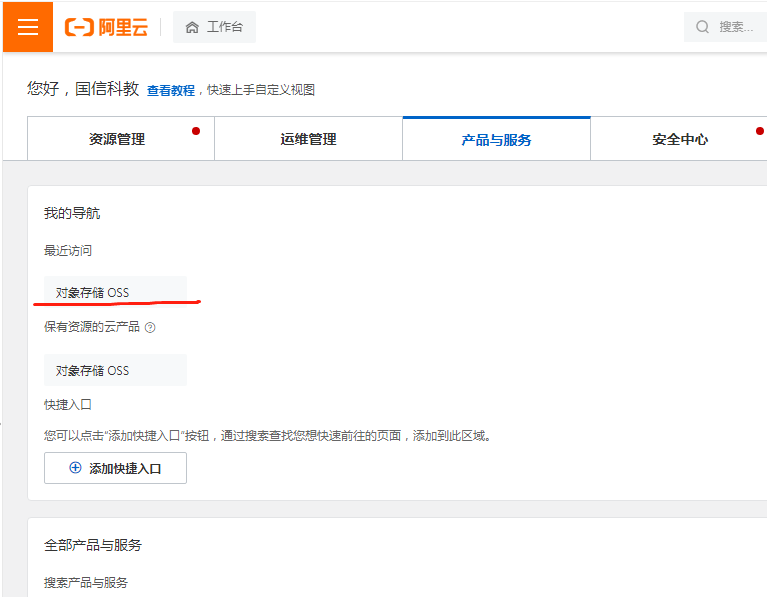Click the 您好，国信科教 greeting text
This screenshot has width=767, height=597.
coord(83,89)
